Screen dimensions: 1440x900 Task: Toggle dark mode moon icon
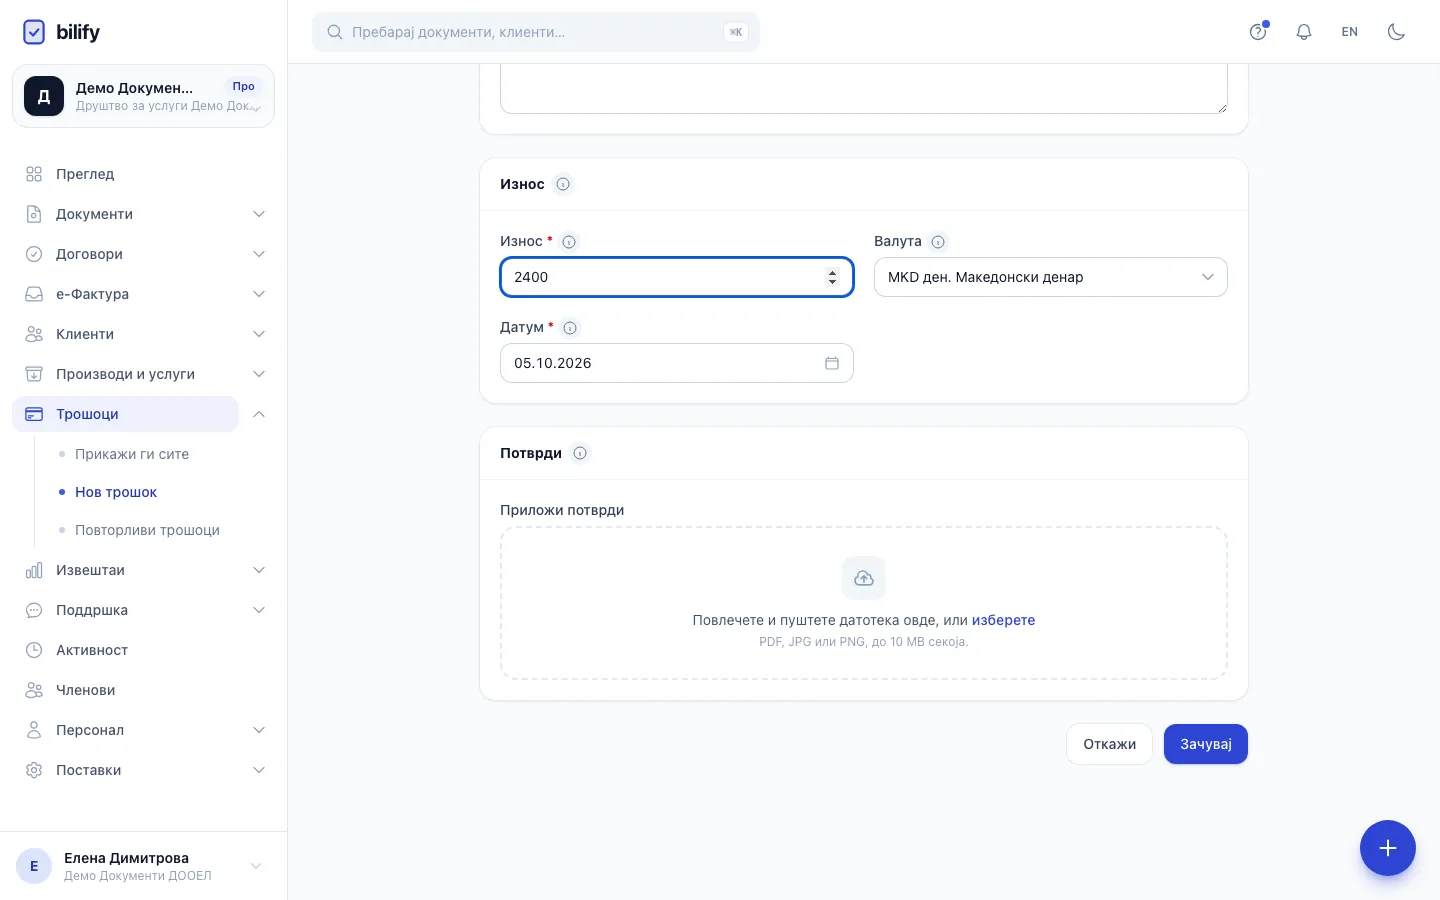pos(1396,32)
